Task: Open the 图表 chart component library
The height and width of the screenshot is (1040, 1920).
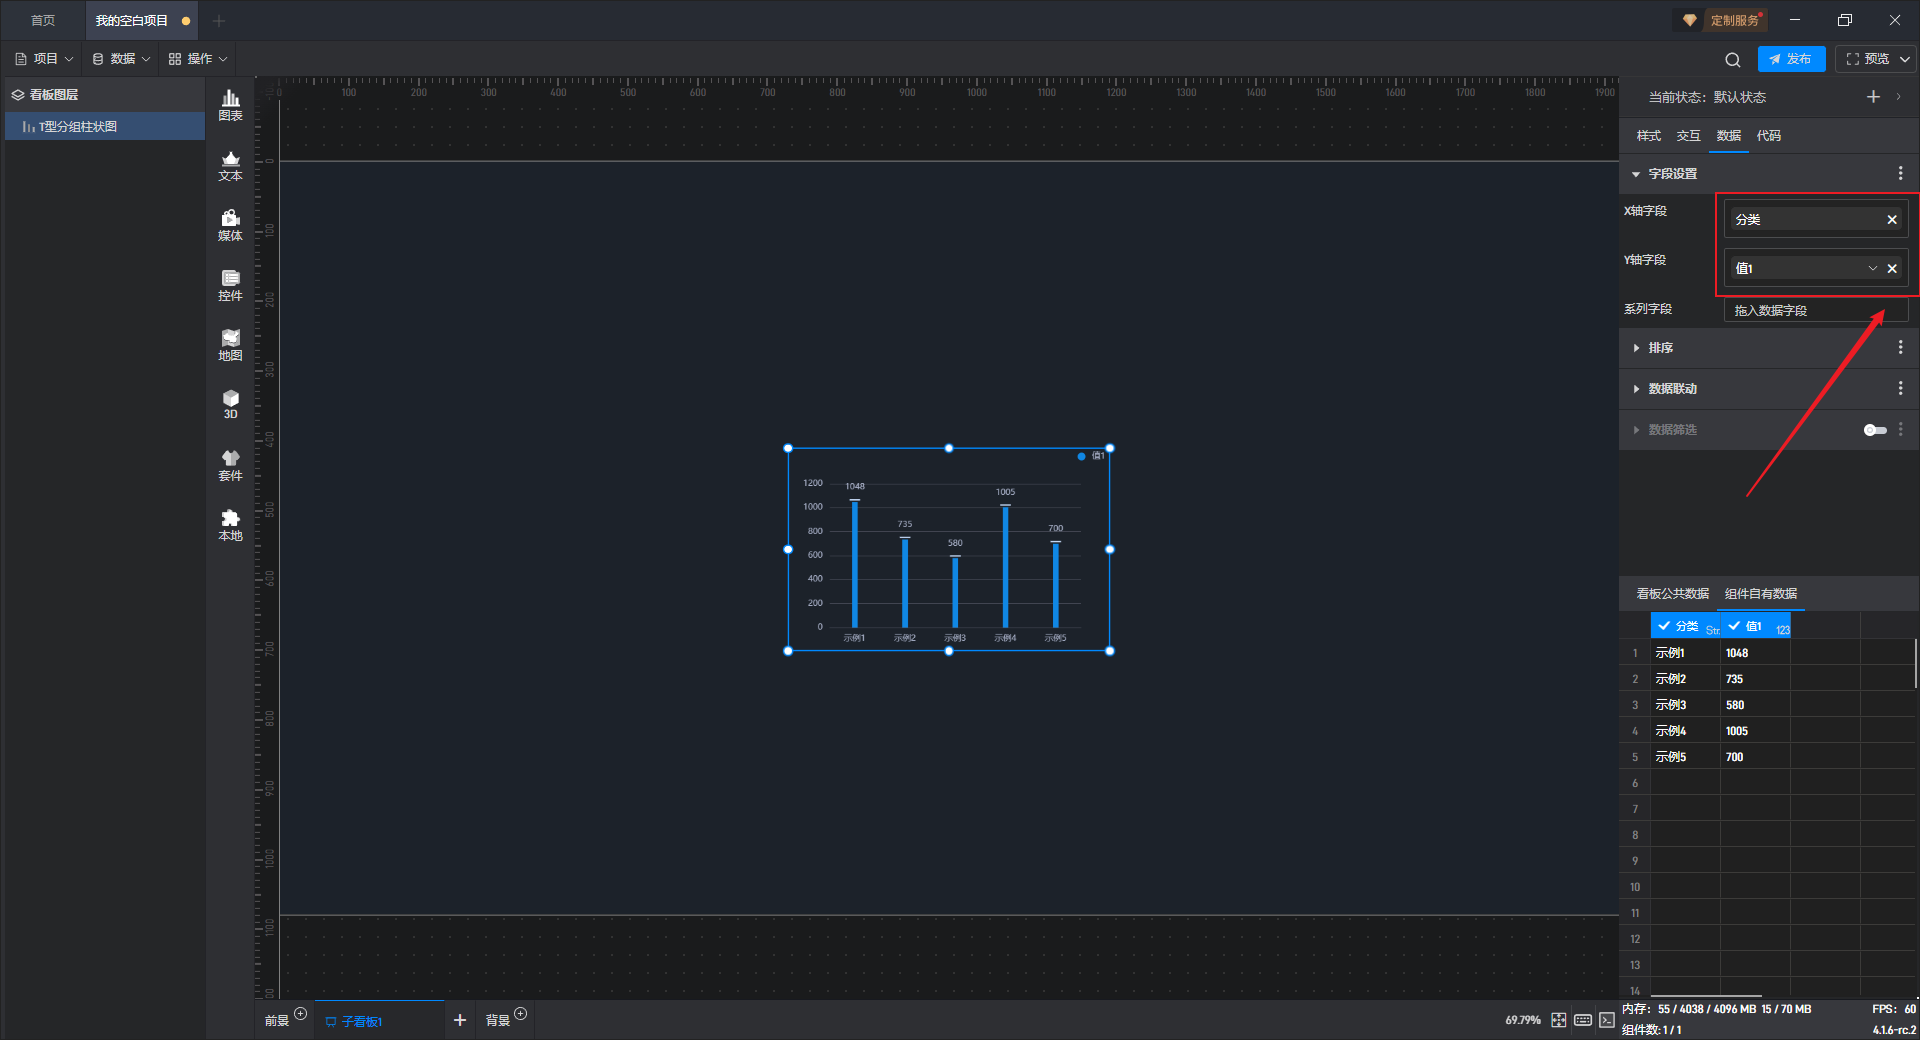Action: [x=230, y=105]
